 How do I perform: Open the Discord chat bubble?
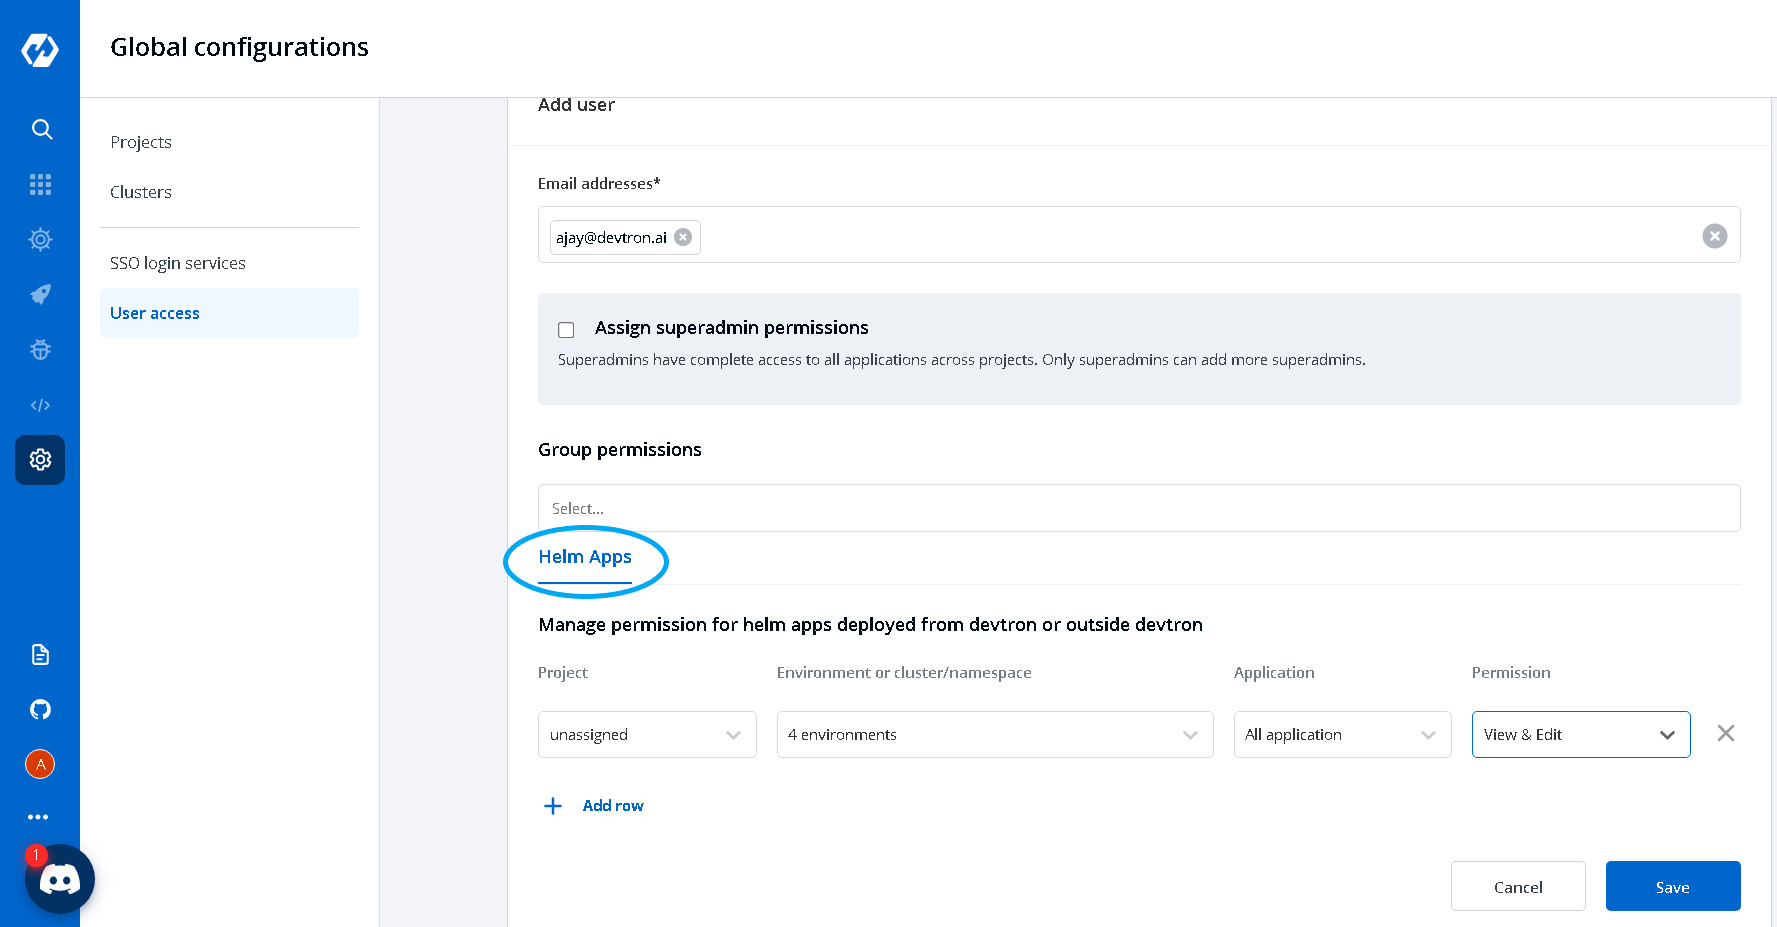tap(60, 880)
